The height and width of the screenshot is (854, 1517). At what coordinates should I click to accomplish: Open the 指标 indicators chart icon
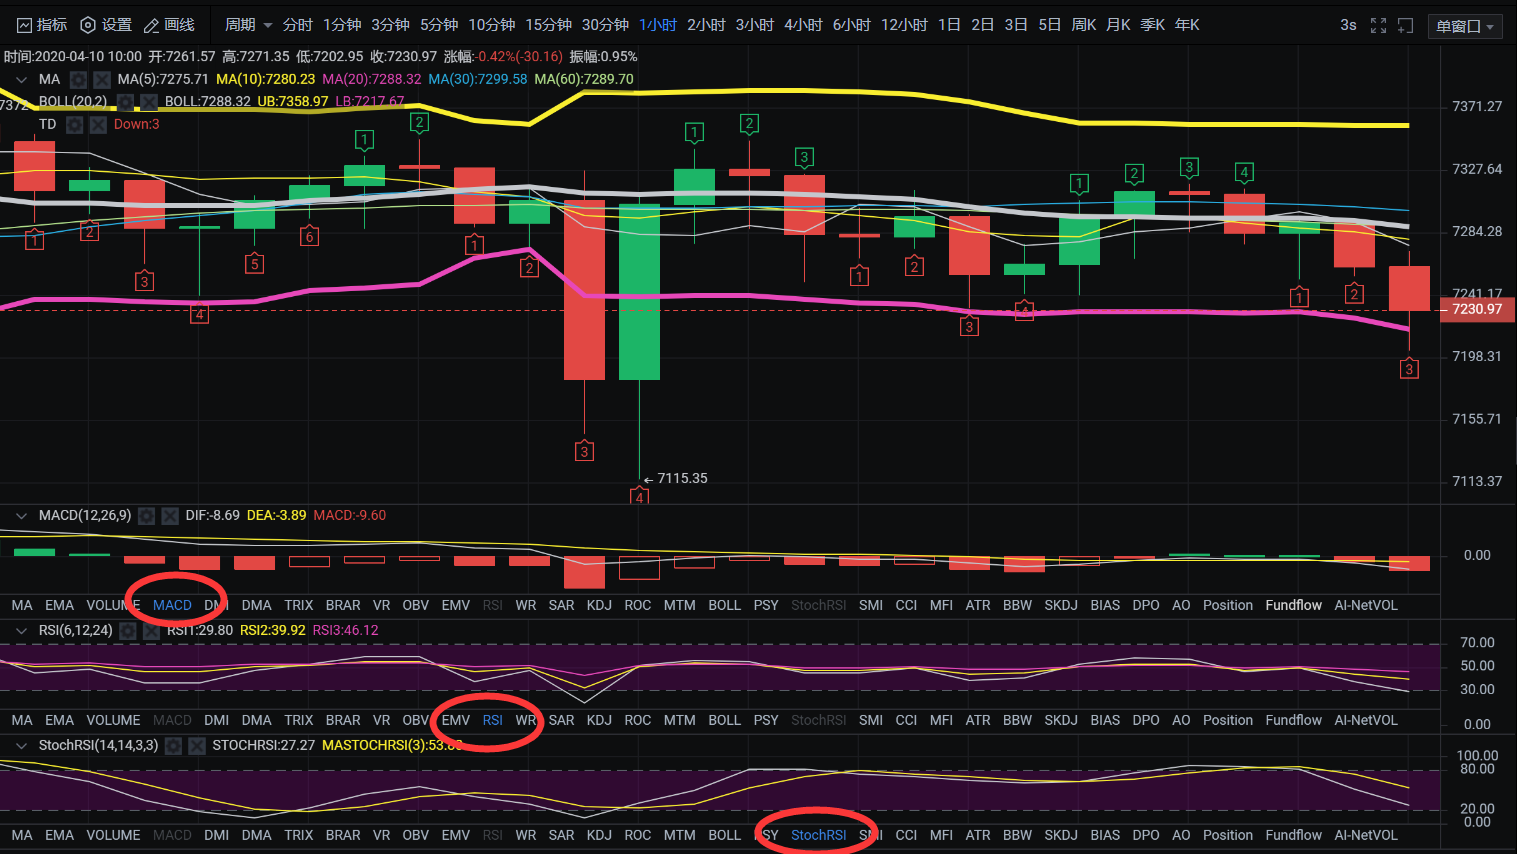click(25, 25)
